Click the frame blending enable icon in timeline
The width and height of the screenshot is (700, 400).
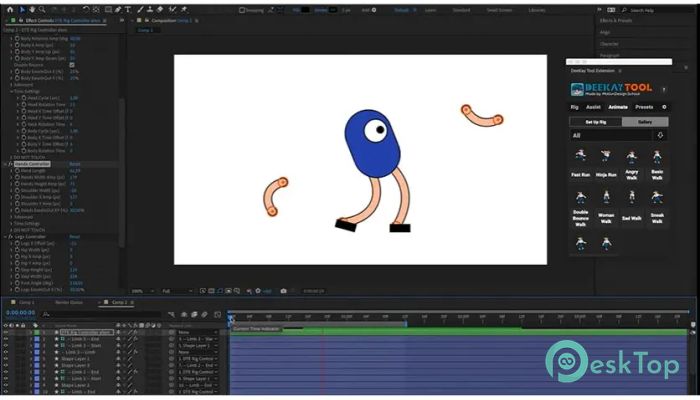point(194,315)
